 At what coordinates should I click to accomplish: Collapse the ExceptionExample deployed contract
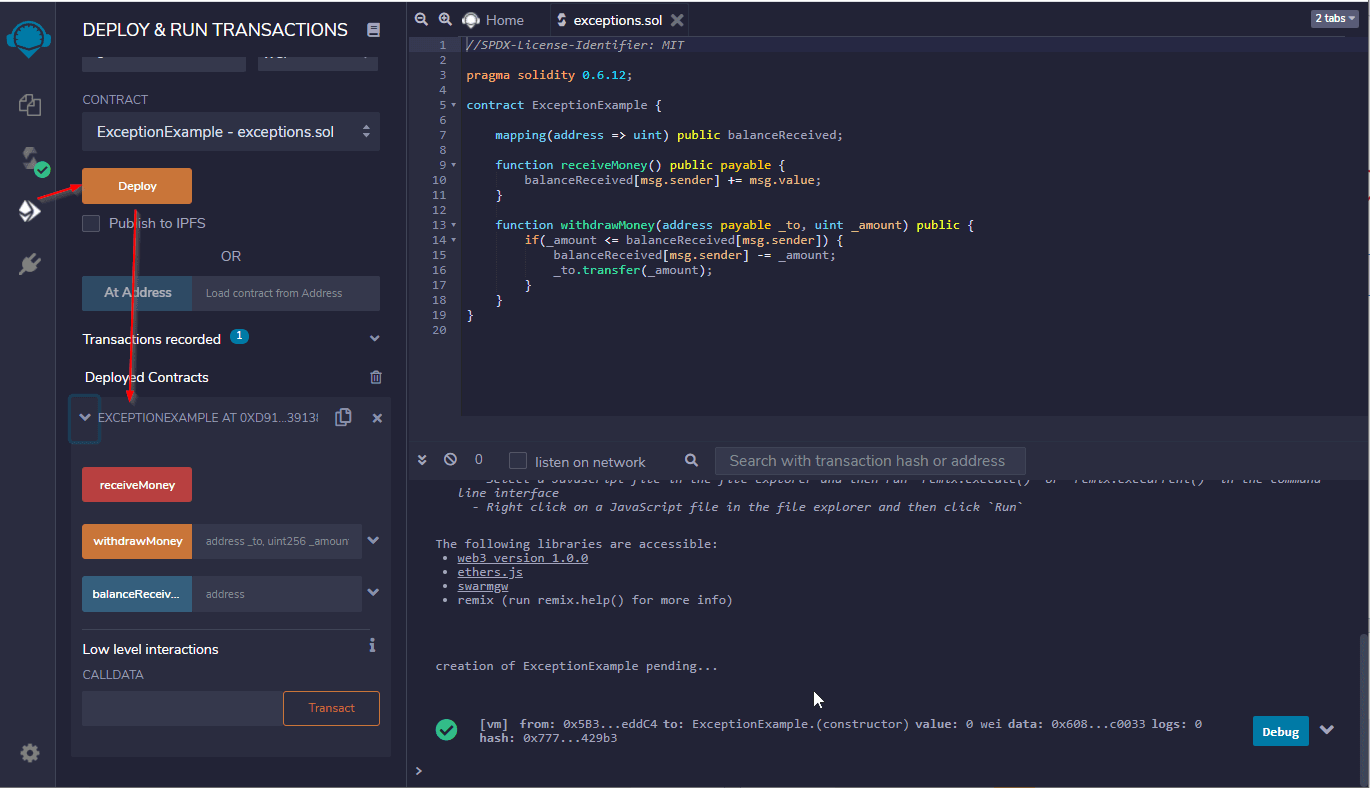85,418
